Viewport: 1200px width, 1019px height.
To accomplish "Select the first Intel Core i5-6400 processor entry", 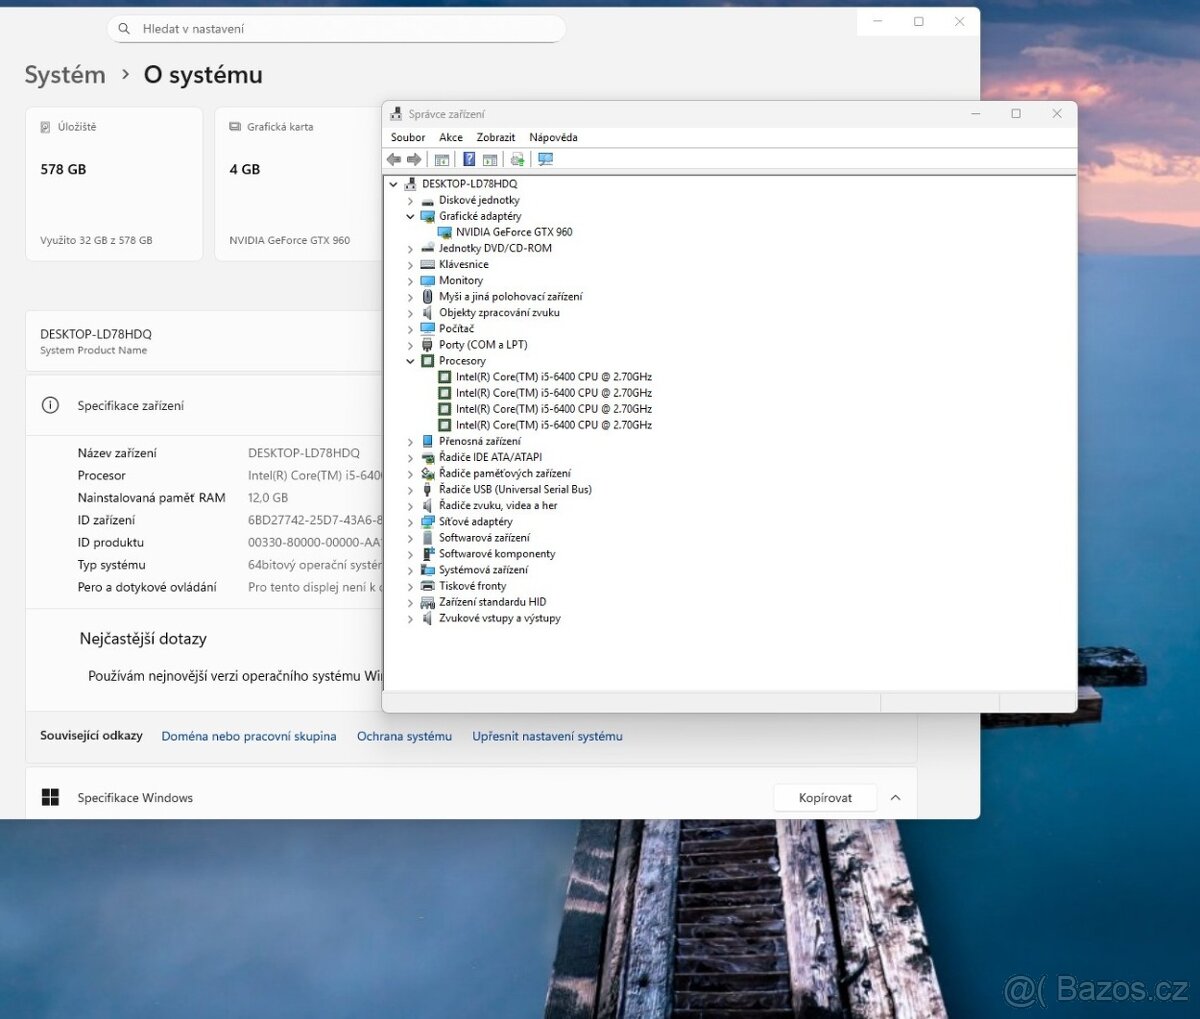I will point(553,377).
